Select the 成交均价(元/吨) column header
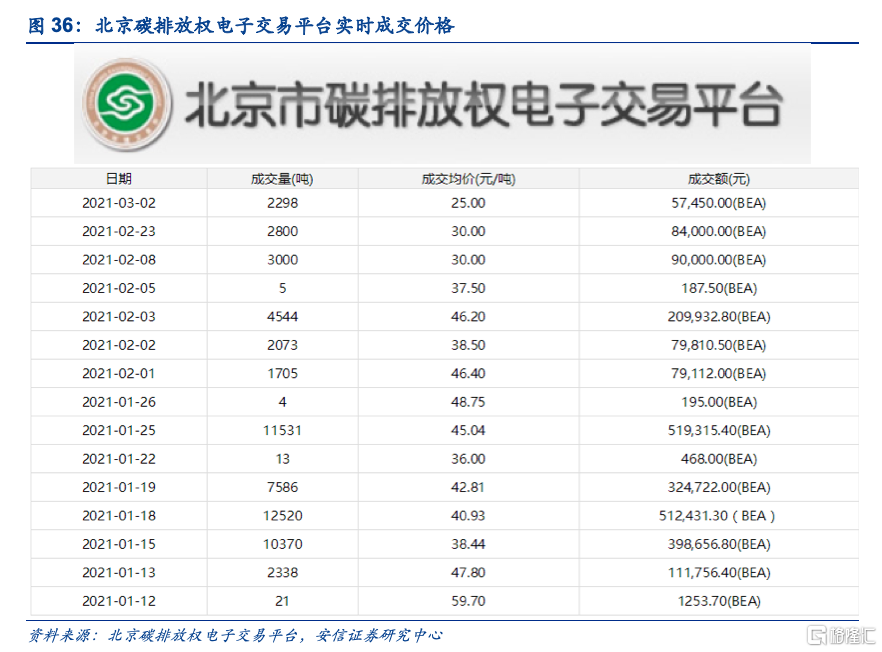 tap(469, 179)
